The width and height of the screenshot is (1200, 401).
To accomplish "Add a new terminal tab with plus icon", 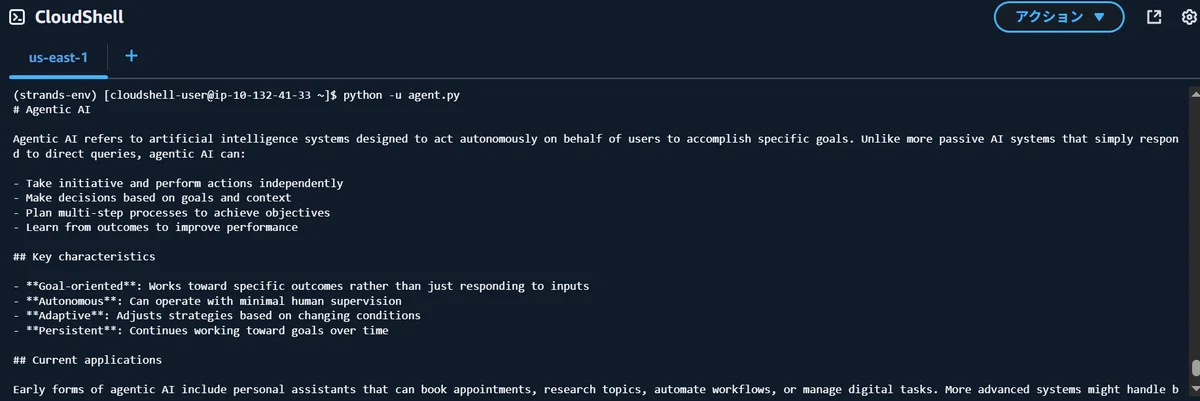I will [131, 57].
